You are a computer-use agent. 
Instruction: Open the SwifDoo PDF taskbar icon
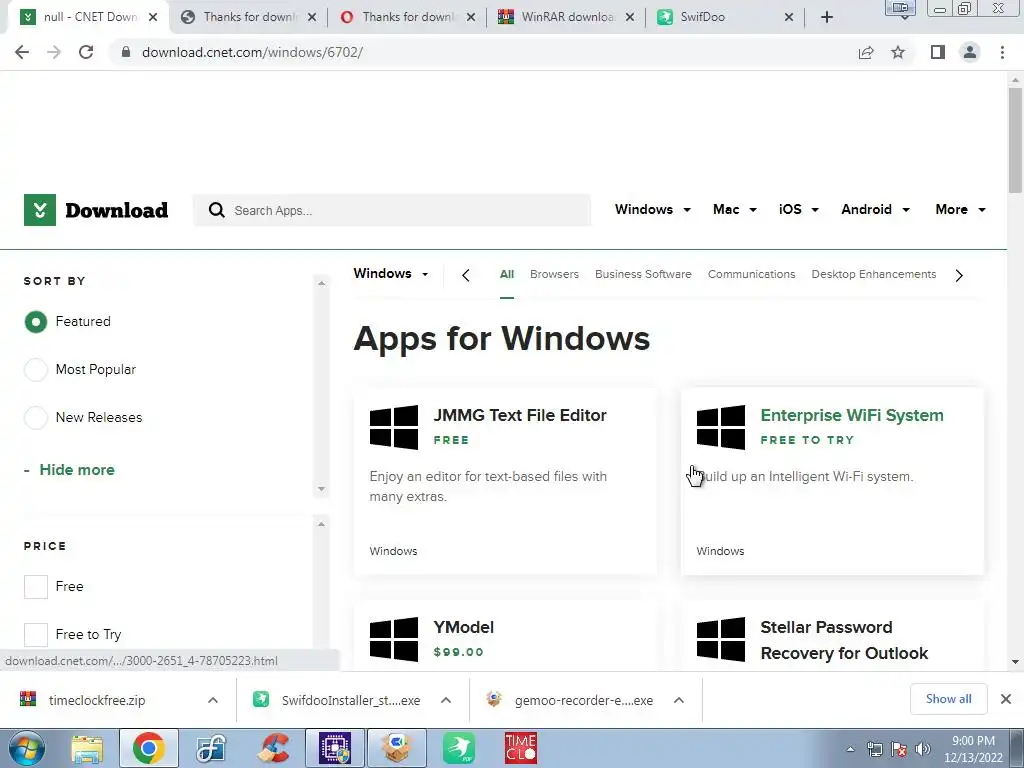(459, 748)
